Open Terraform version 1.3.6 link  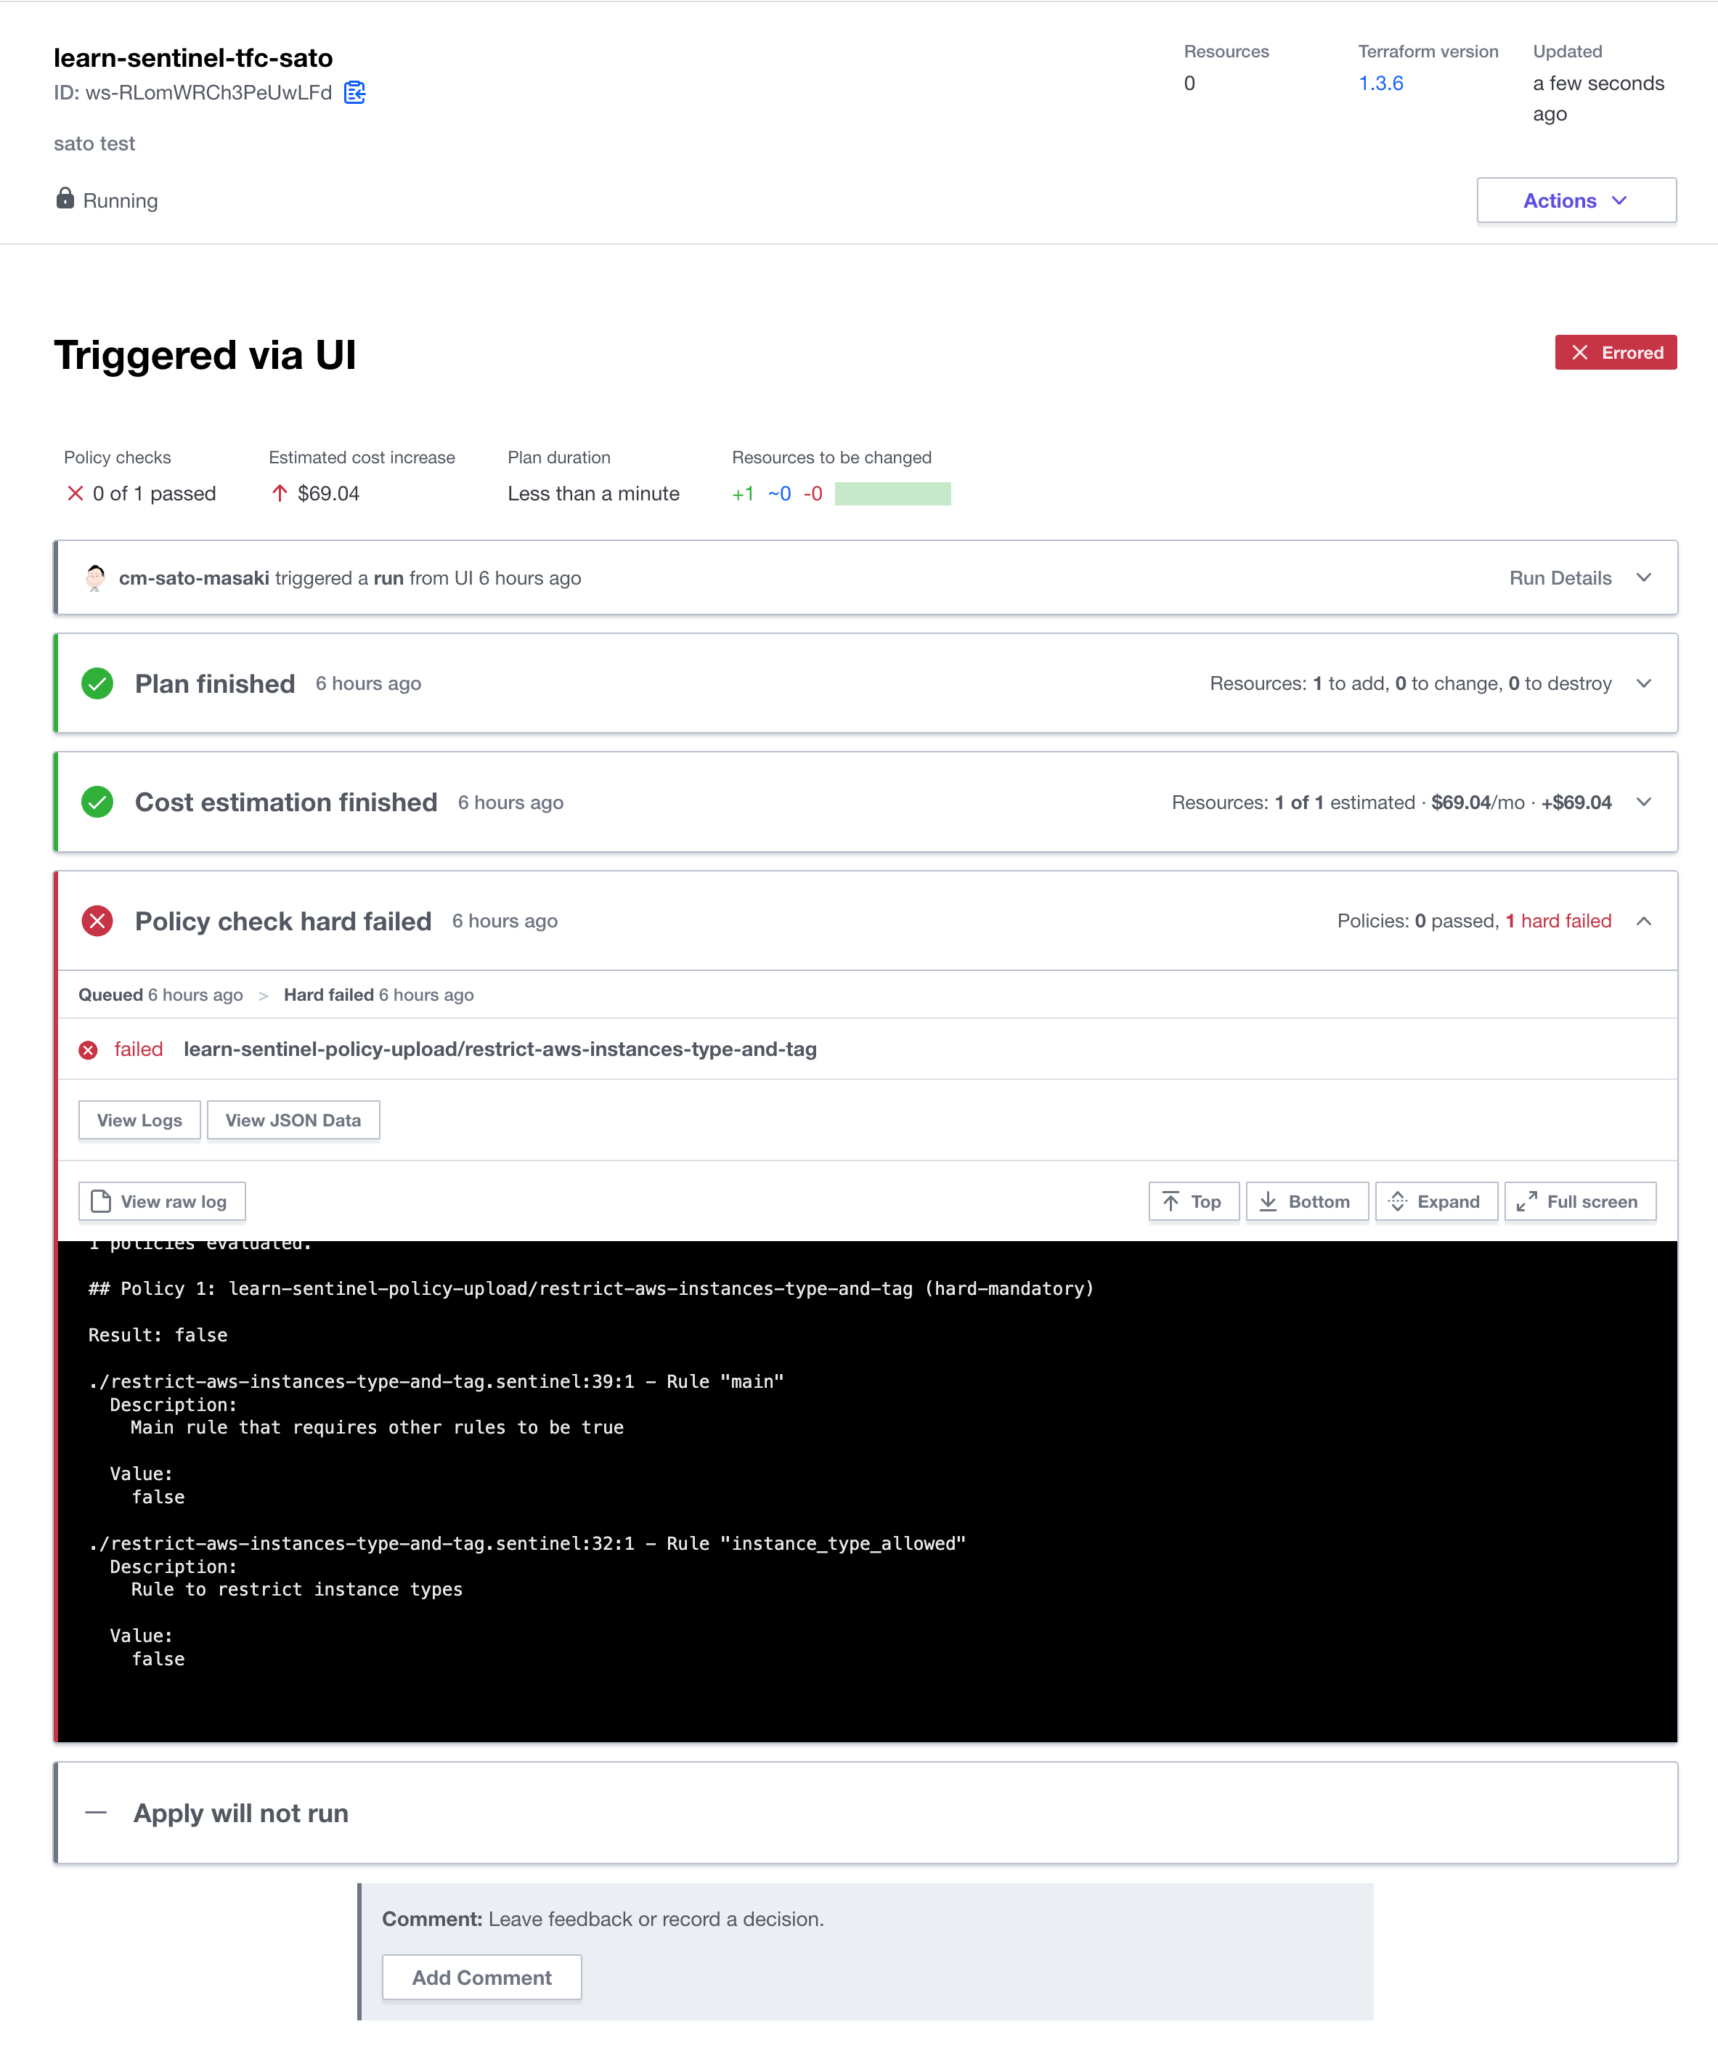pos(1380,83)
